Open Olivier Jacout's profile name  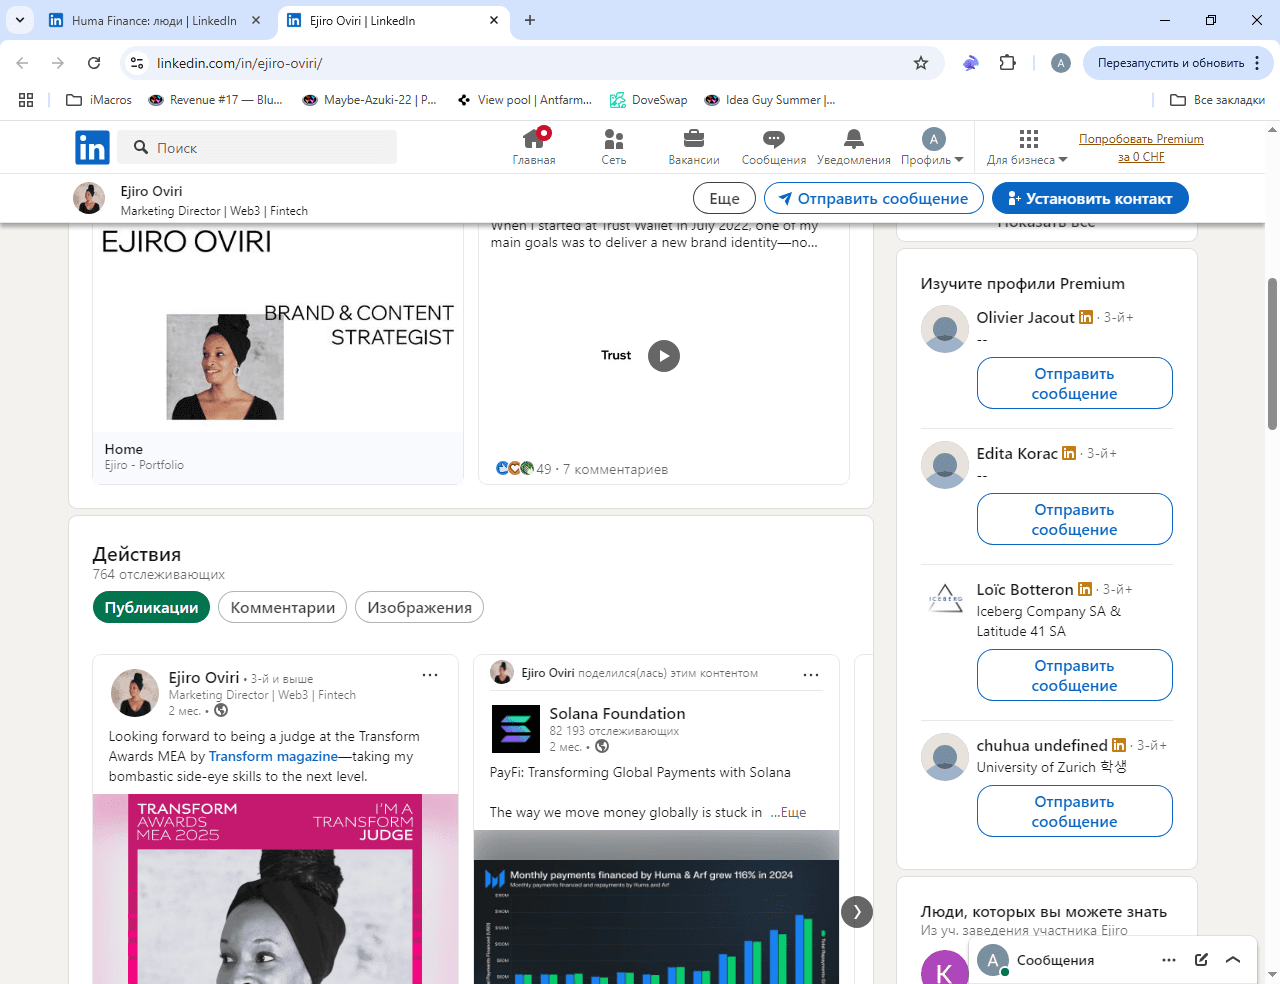pyautogui.click(x=1025, y=317)
